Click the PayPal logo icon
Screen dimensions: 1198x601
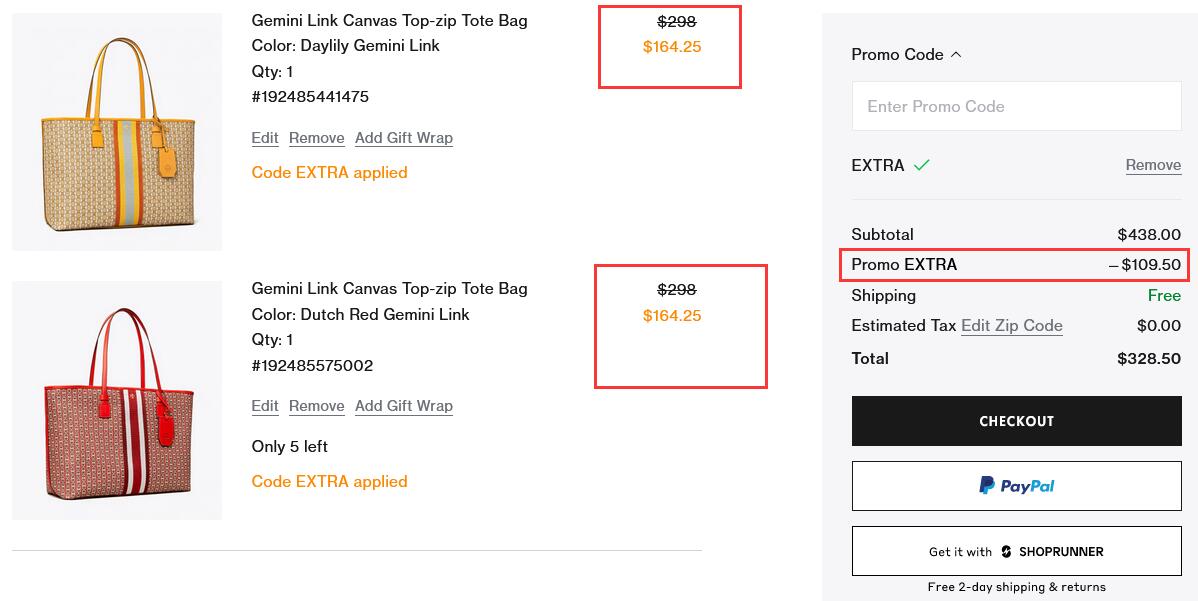pyautogui.click(x=987, y=486)
